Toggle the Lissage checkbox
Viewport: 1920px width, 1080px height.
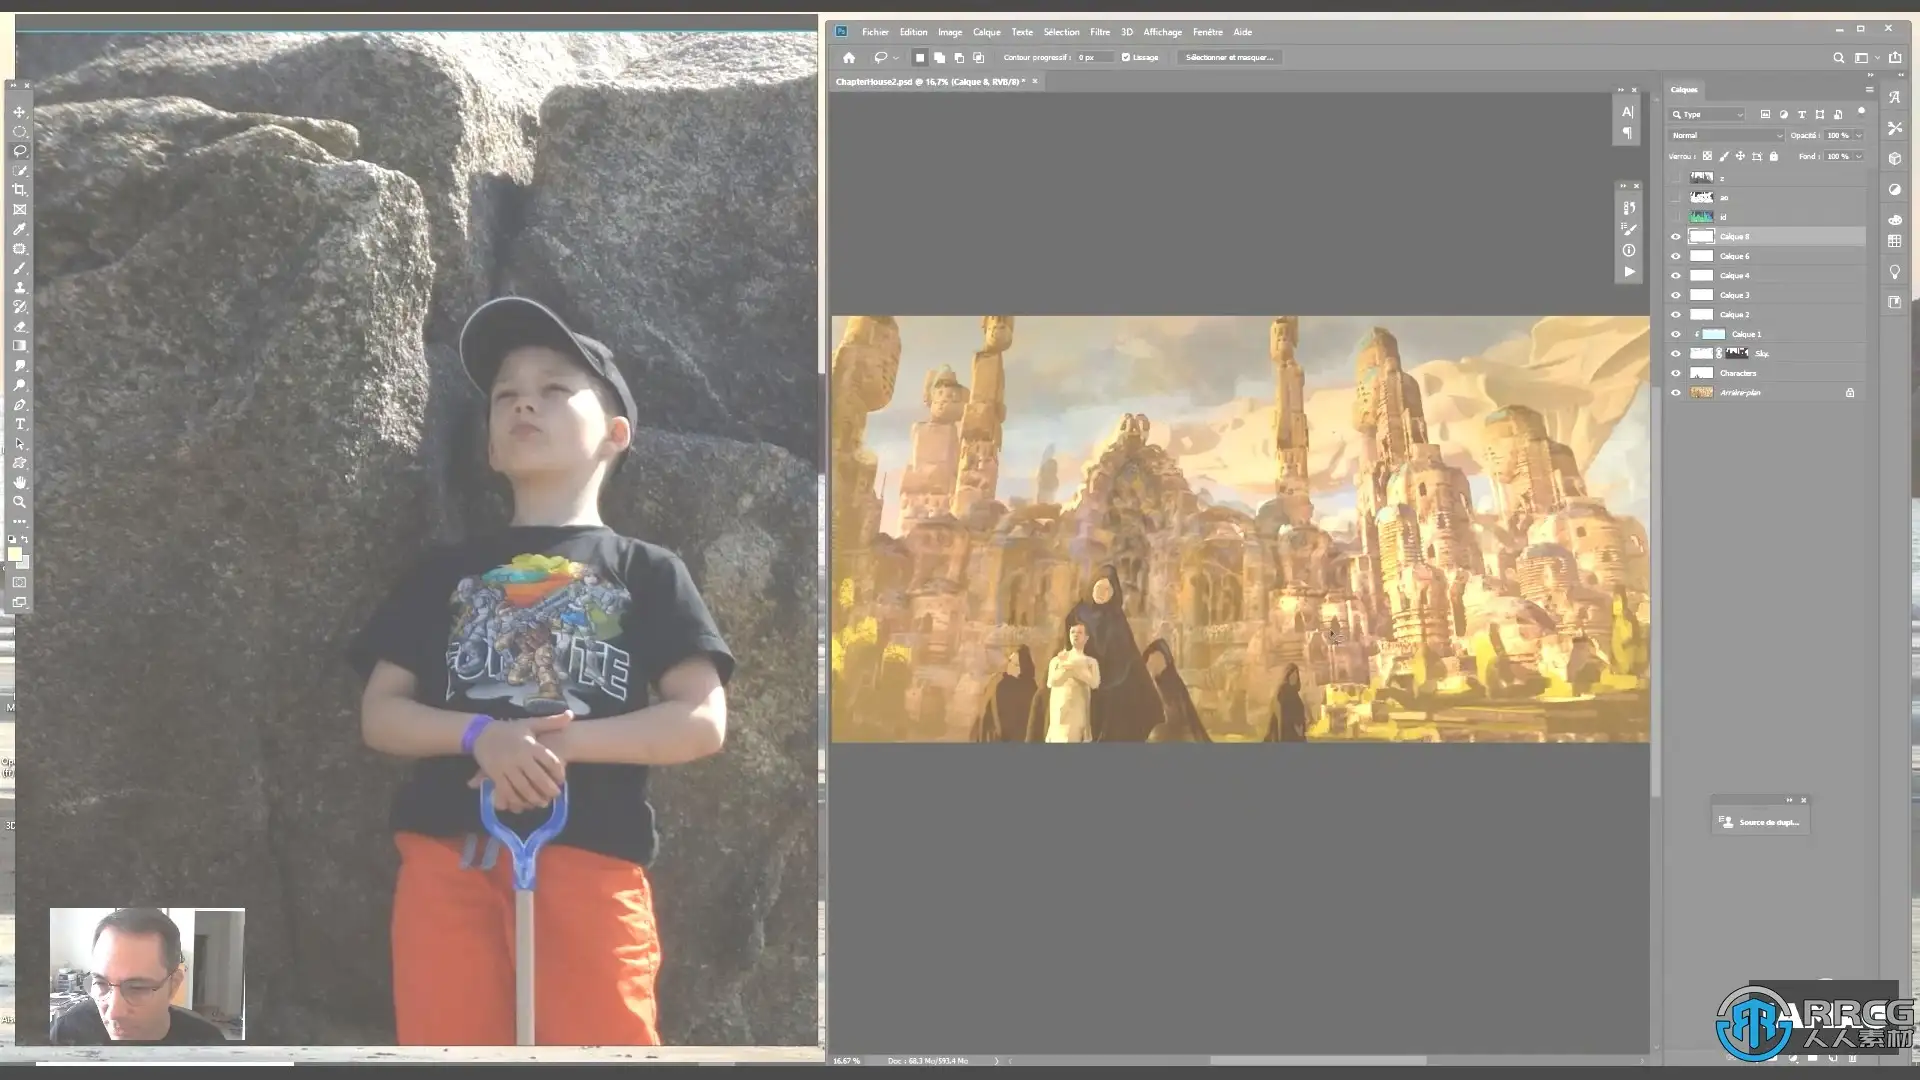coord(1126,58)
